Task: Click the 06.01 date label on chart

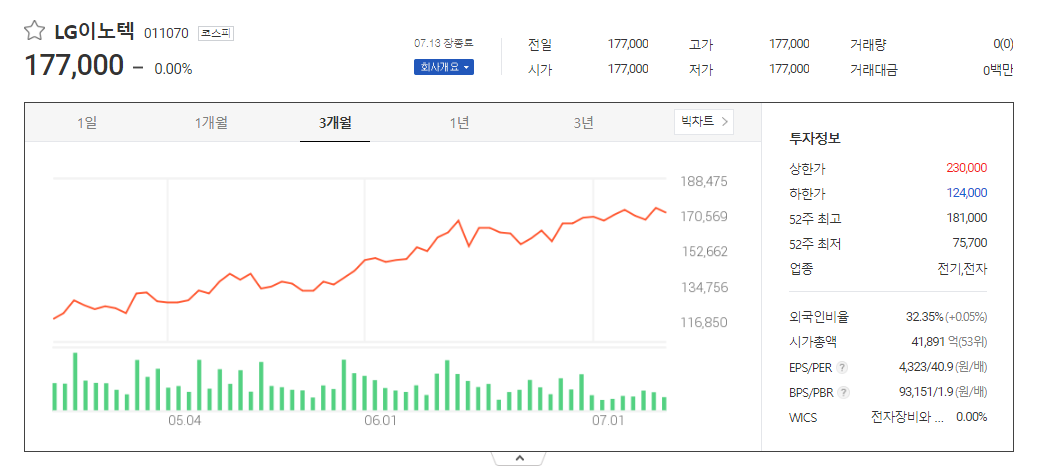Action: coord(380,421)
